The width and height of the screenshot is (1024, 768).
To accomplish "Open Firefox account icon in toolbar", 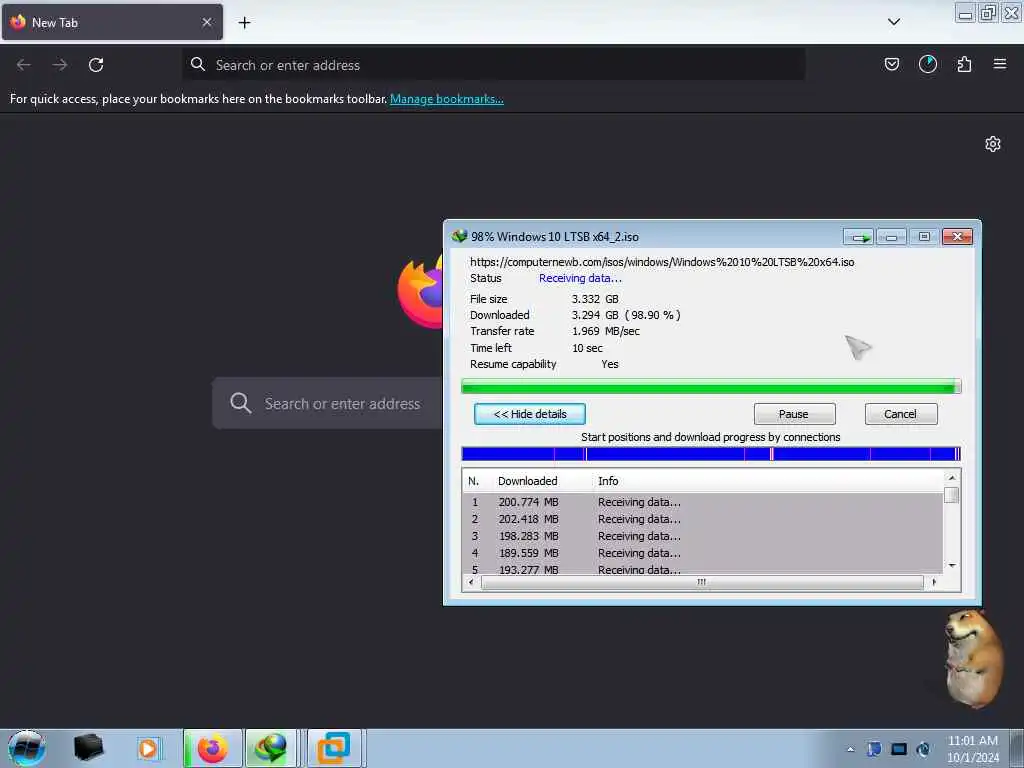I will [x=927, y=64].
